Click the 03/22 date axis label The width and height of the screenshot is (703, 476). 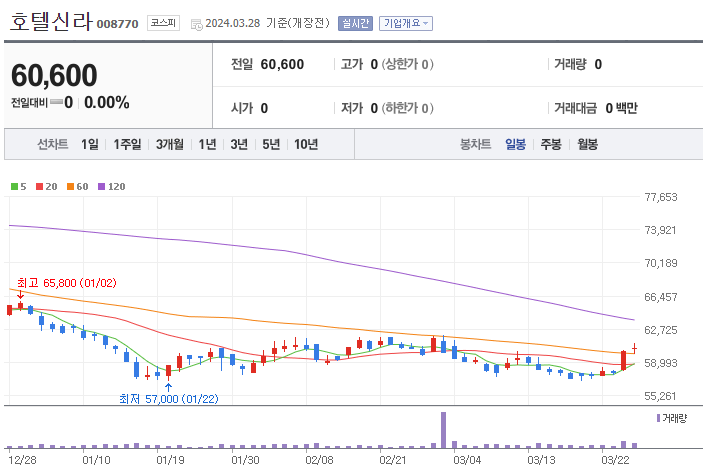pos(615,460)
